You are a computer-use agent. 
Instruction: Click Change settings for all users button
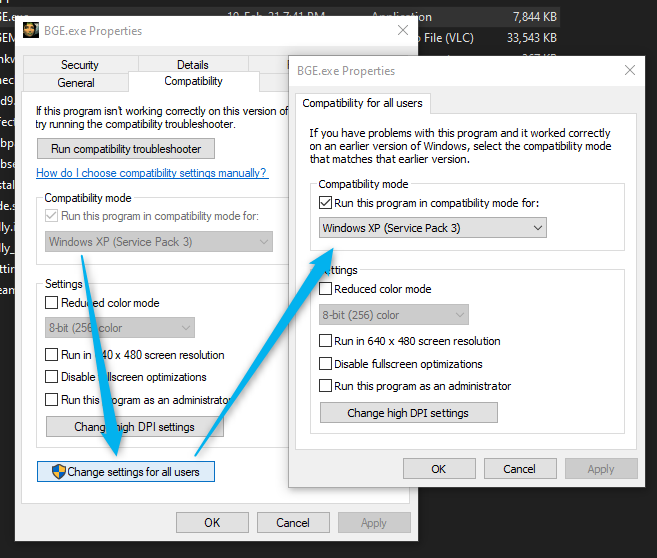coord(126,472)
